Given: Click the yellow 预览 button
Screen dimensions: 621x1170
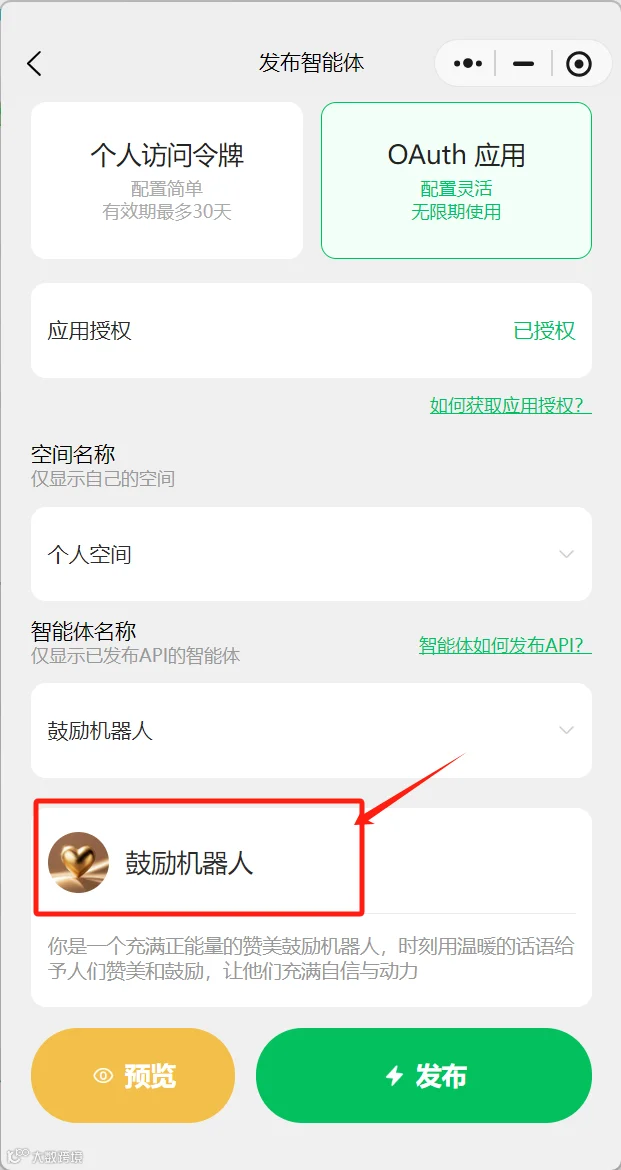Looking at the screenshot, I should [x=133, y=1075].
